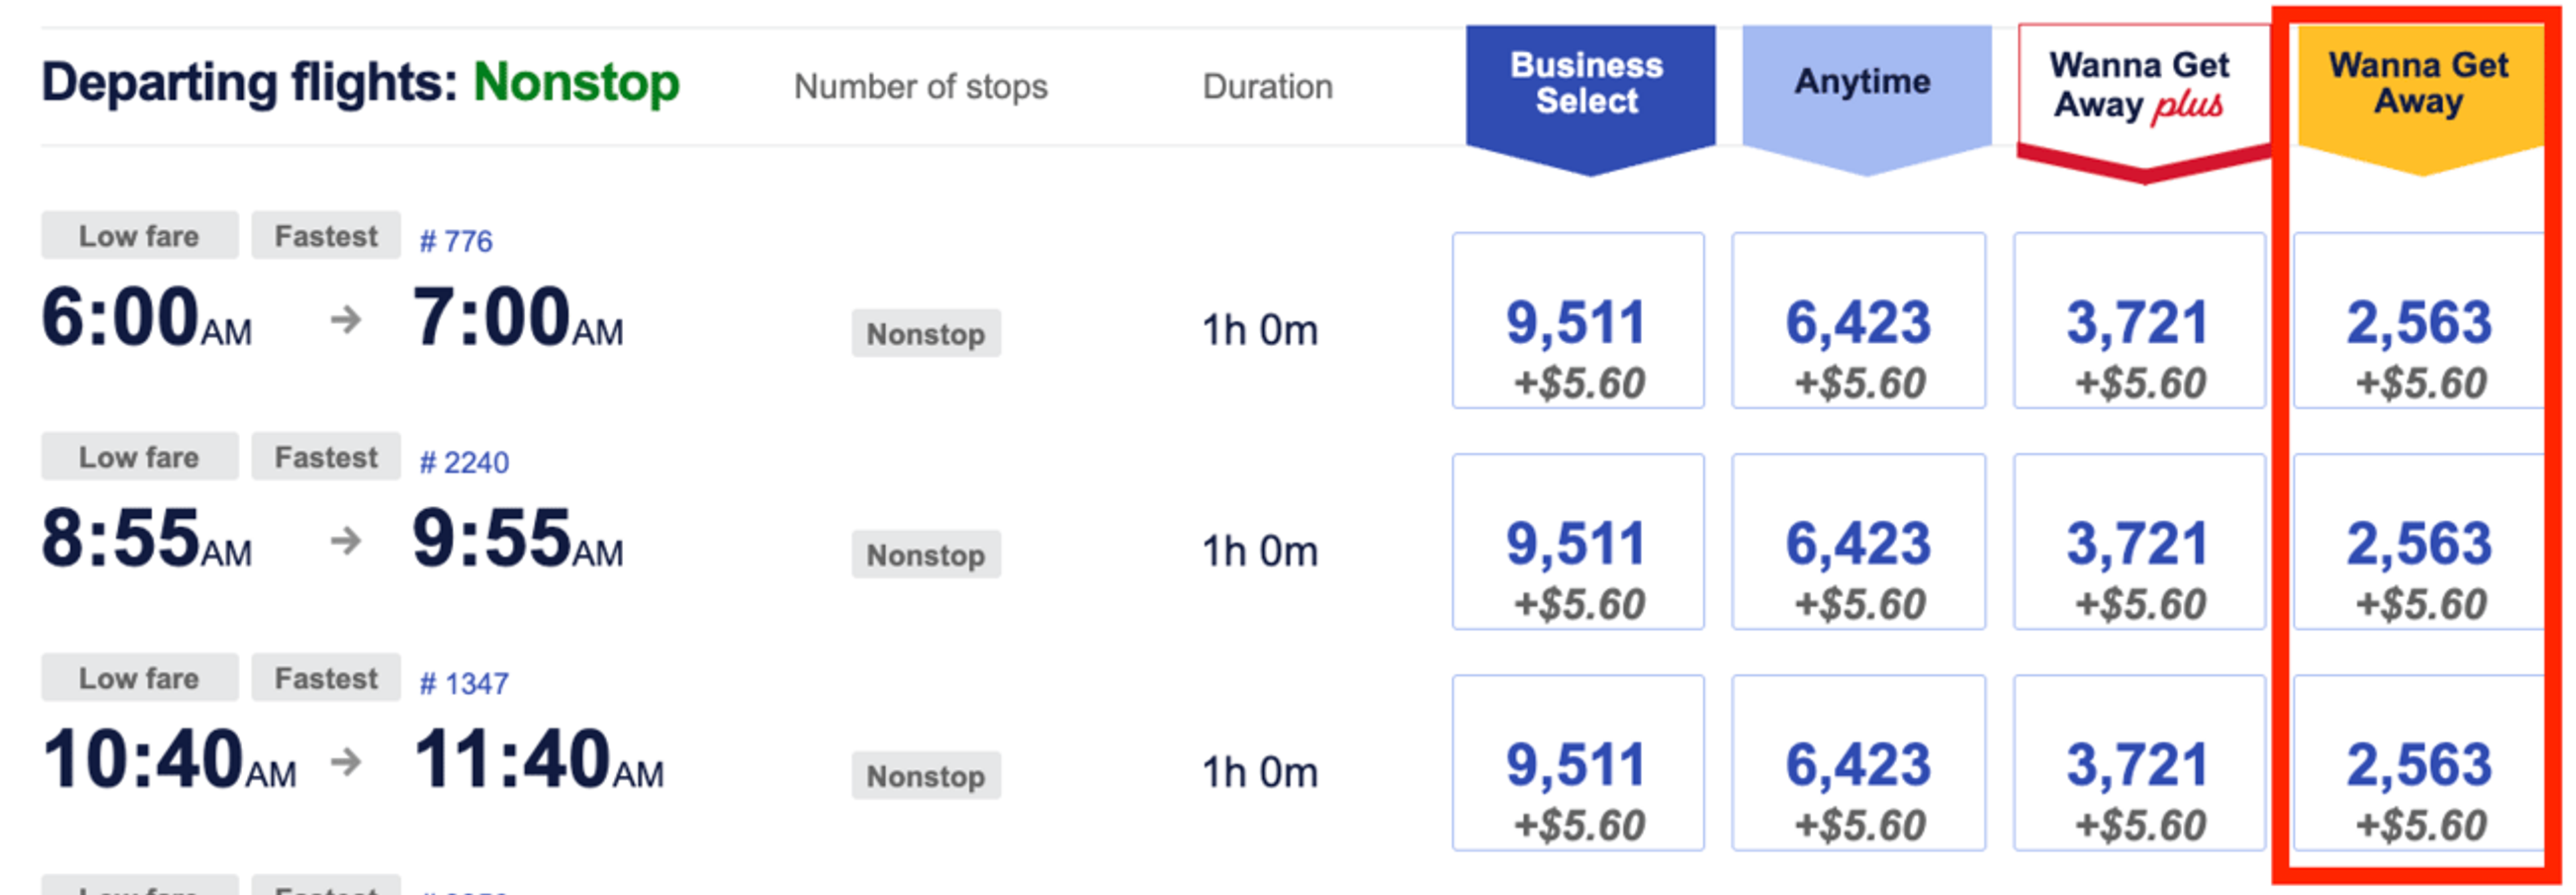Choose Anytime fare for flight 1347
This screenshot has width=2576, height=895.
1858,762
